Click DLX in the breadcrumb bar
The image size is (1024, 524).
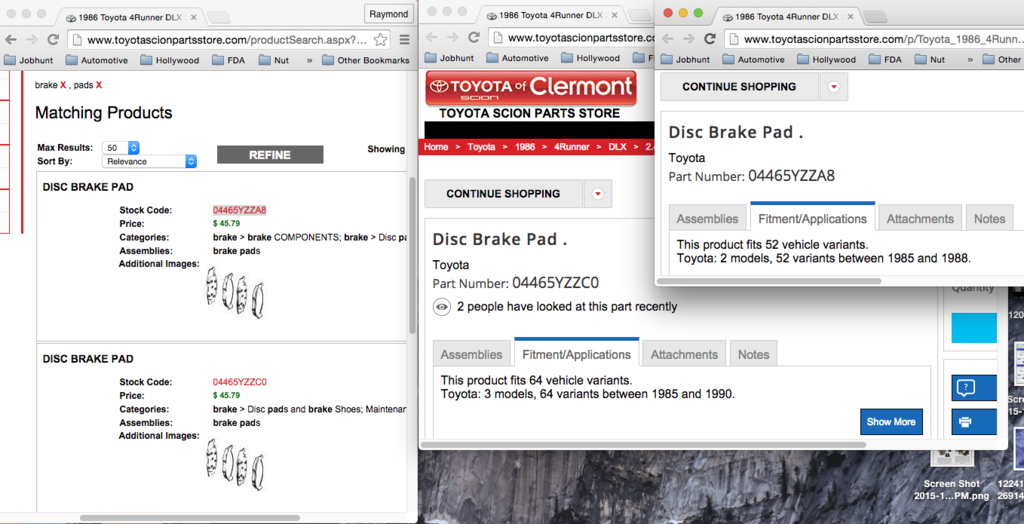click(x=617, y=147)
